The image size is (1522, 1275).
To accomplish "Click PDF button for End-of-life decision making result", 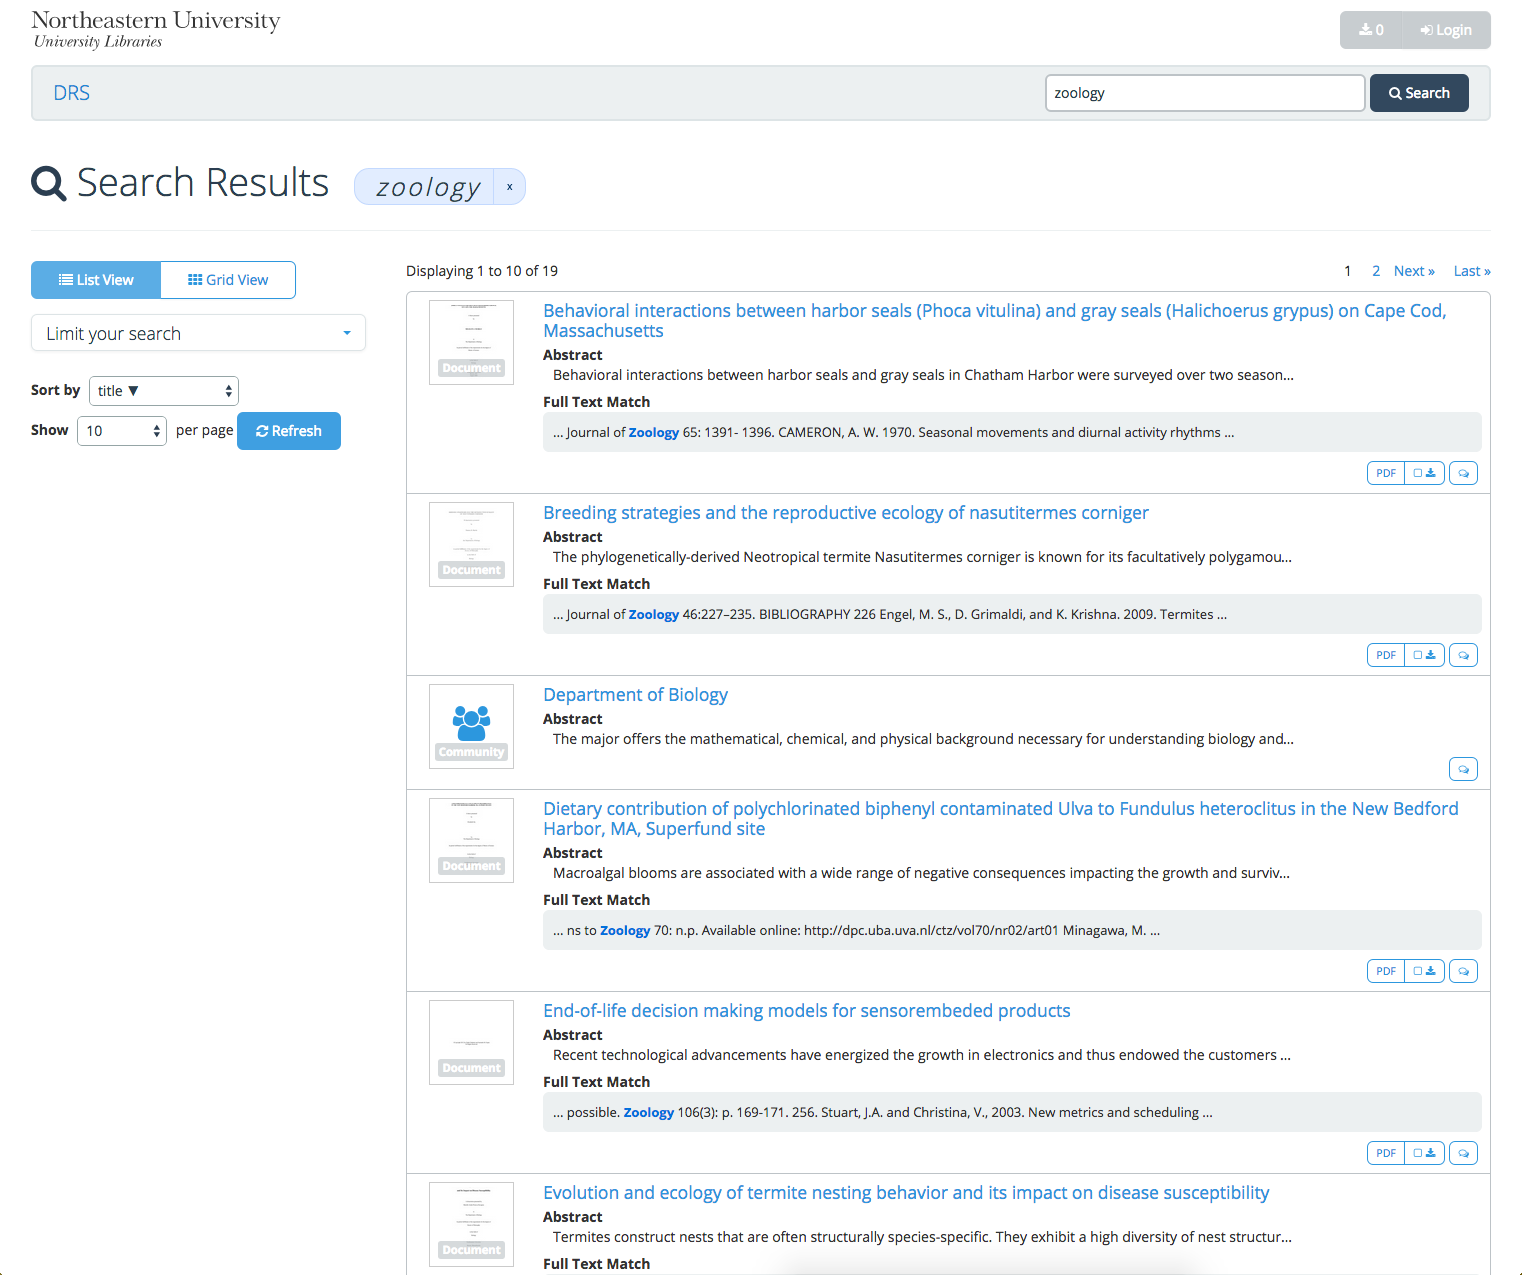I will (1385, 1153).
